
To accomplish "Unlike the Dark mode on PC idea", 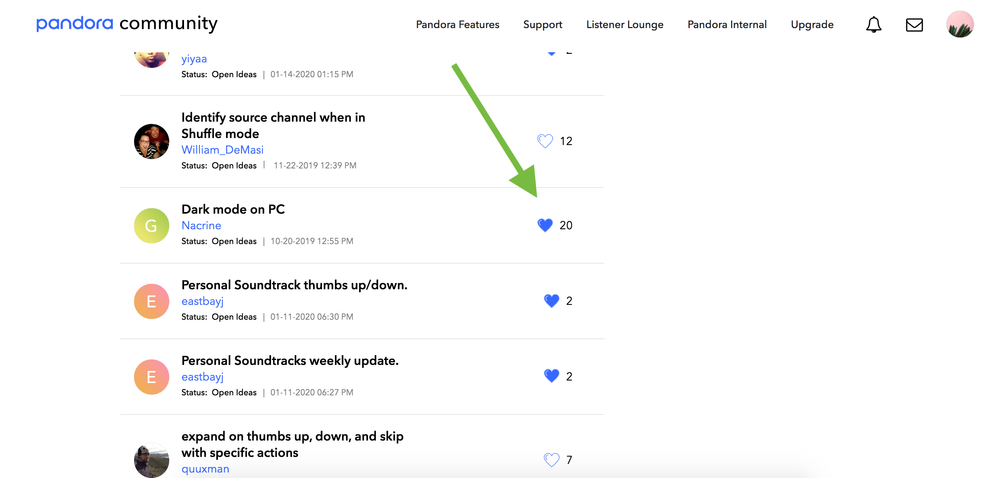I will coord(545,225).
